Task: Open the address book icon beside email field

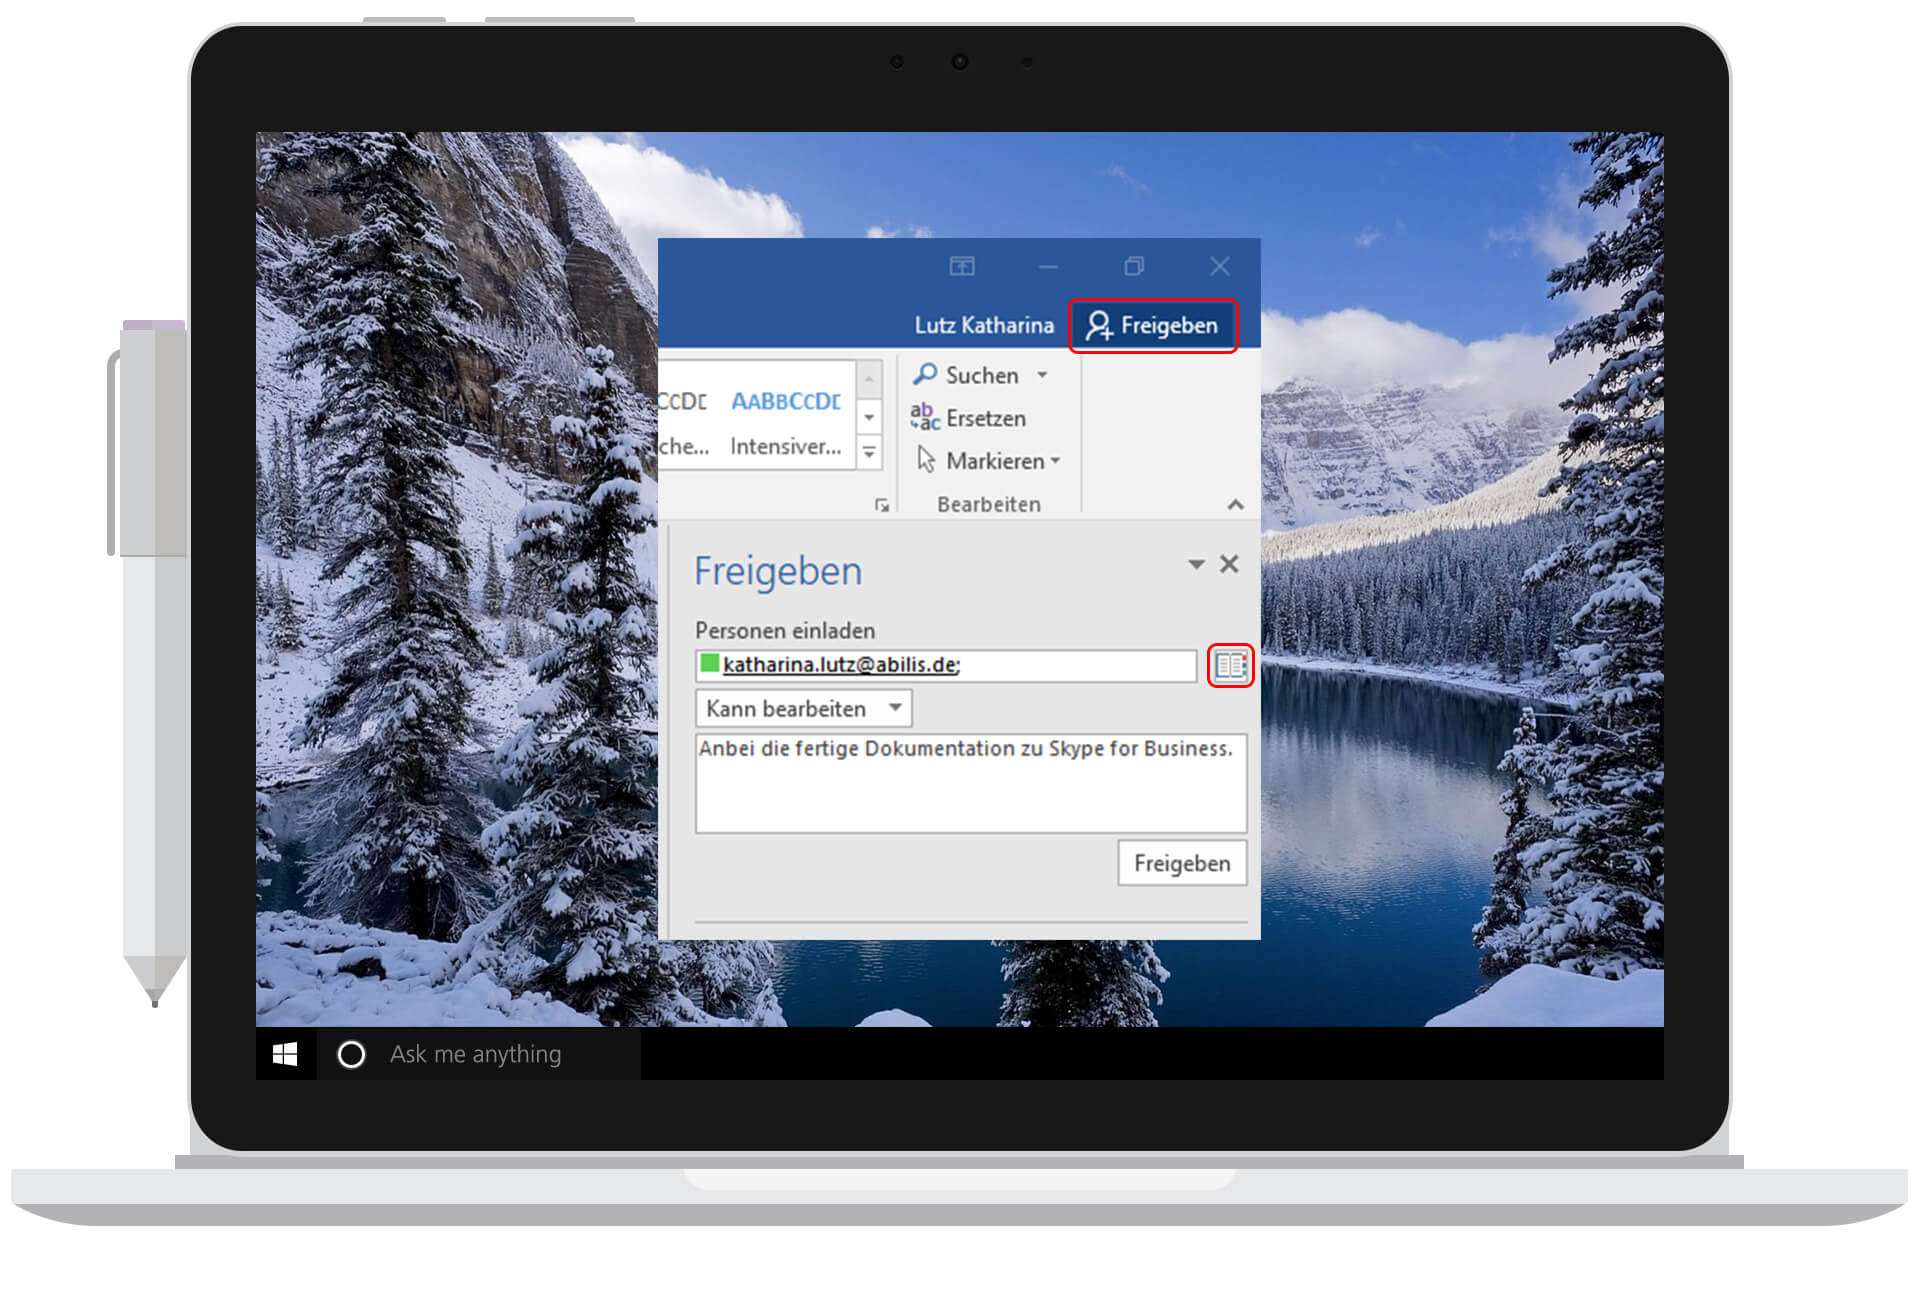Action: [x=1230, y=666]
